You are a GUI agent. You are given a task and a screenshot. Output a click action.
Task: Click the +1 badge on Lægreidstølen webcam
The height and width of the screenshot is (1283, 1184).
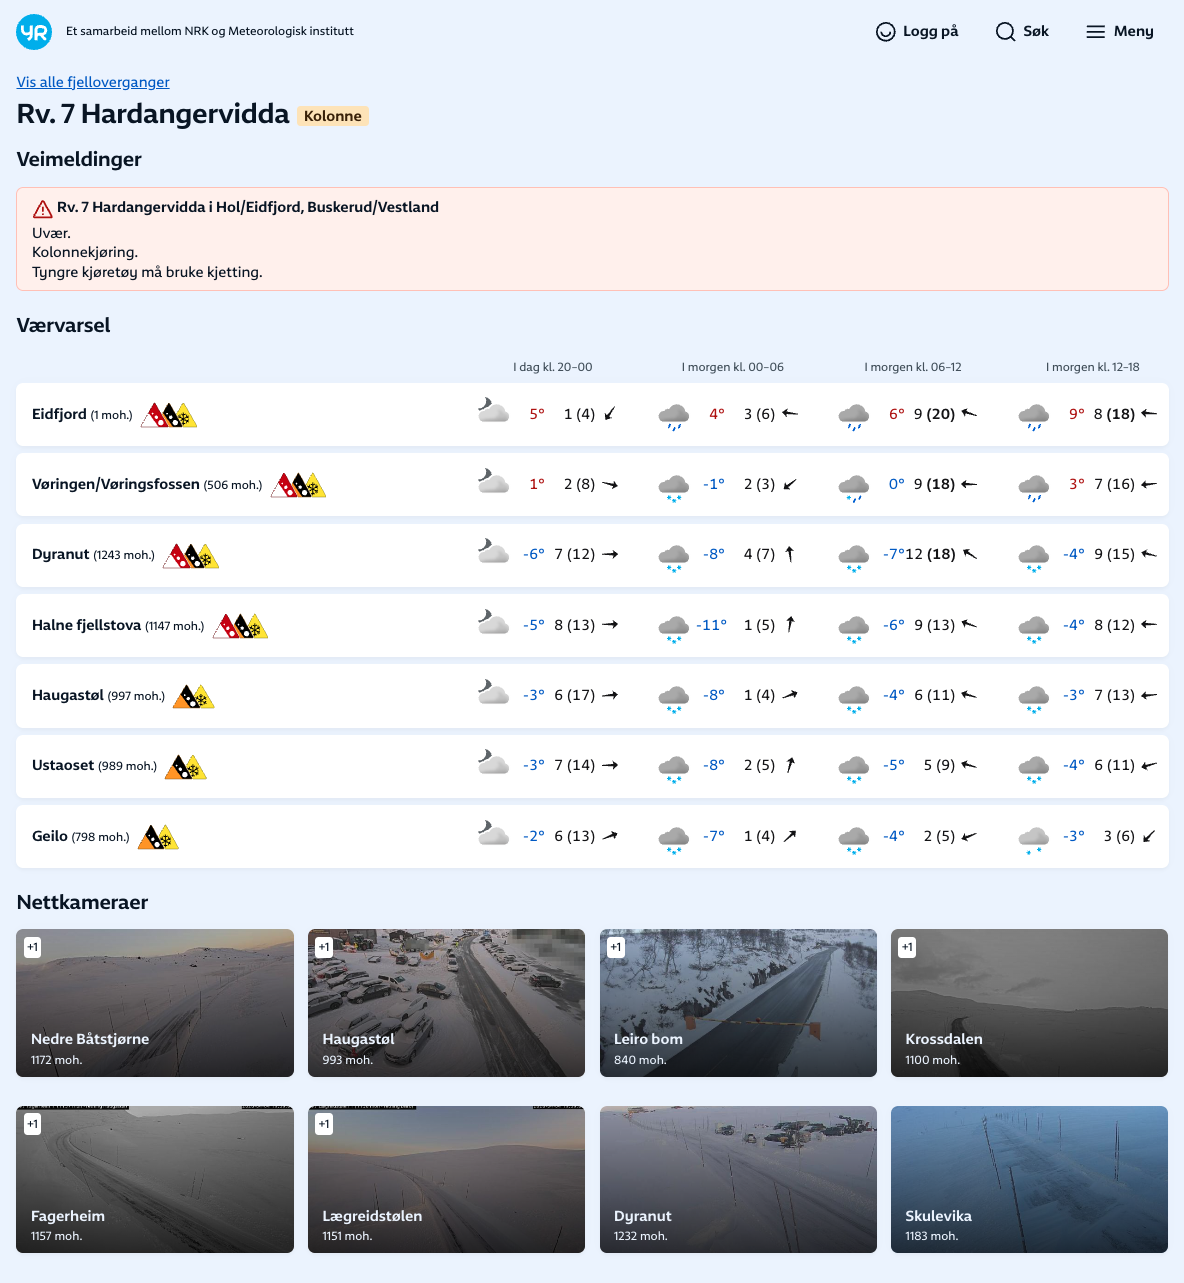[x=324, y=1124]
